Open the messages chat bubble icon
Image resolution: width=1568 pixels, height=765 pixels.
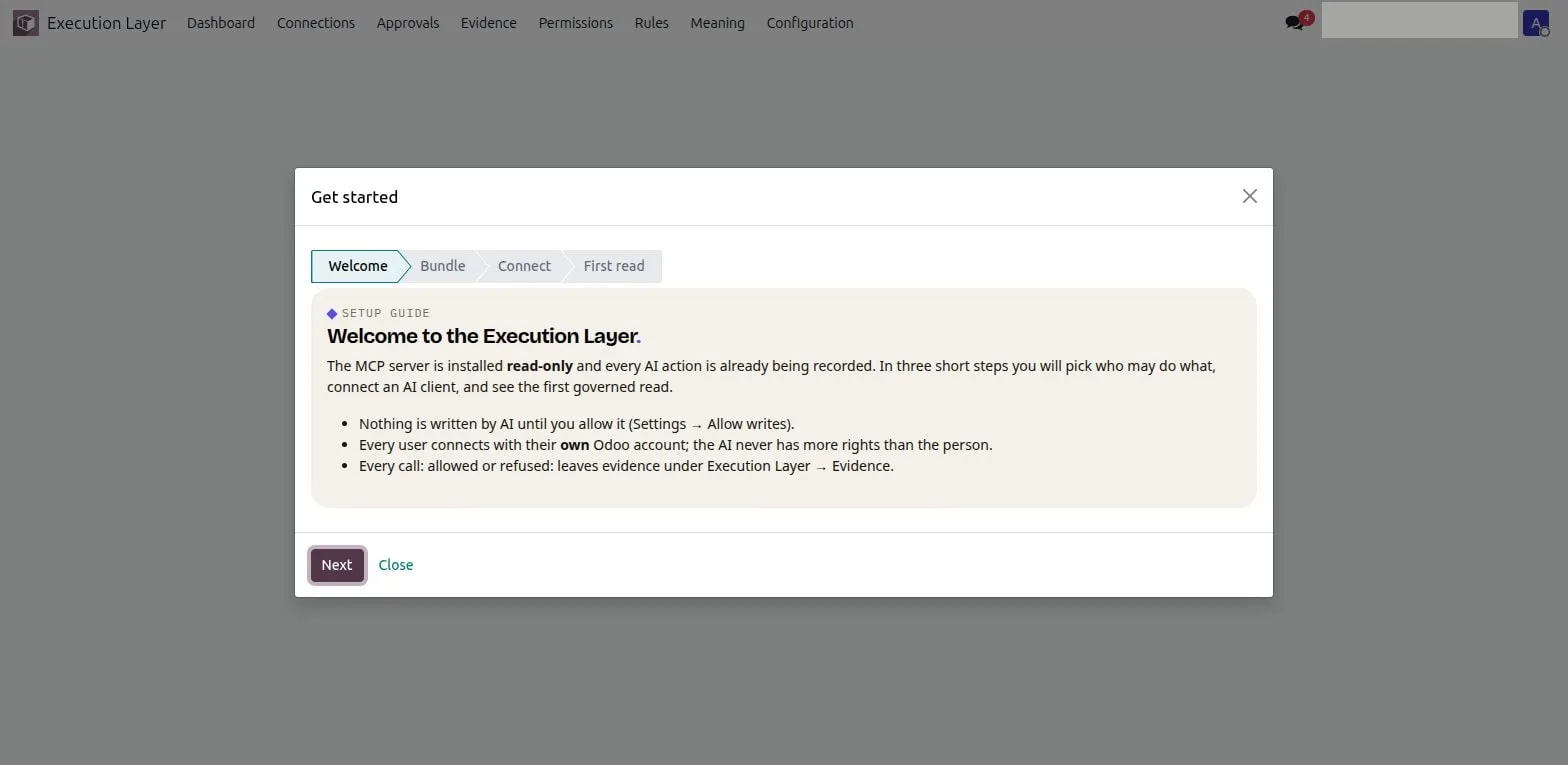(1295, 22)
